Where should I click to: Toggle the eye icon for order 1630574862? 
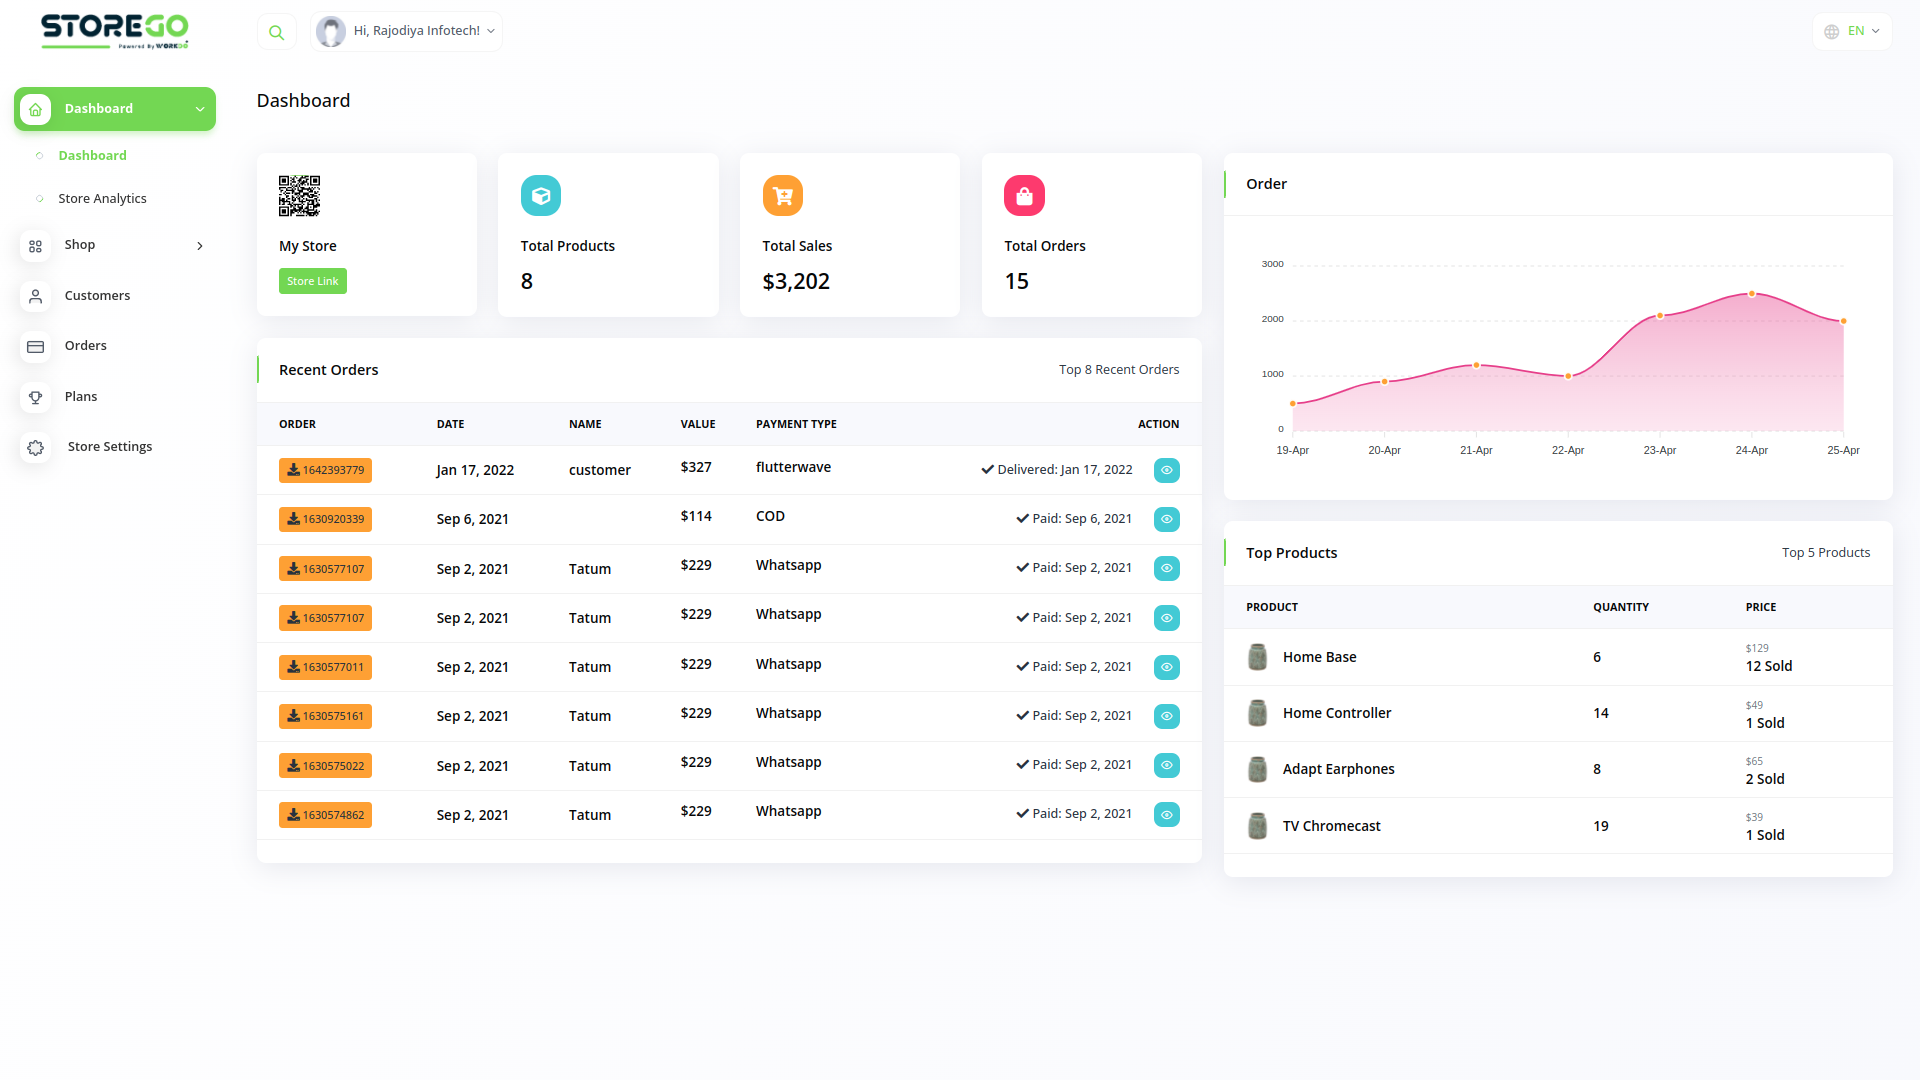[1166, 815]
